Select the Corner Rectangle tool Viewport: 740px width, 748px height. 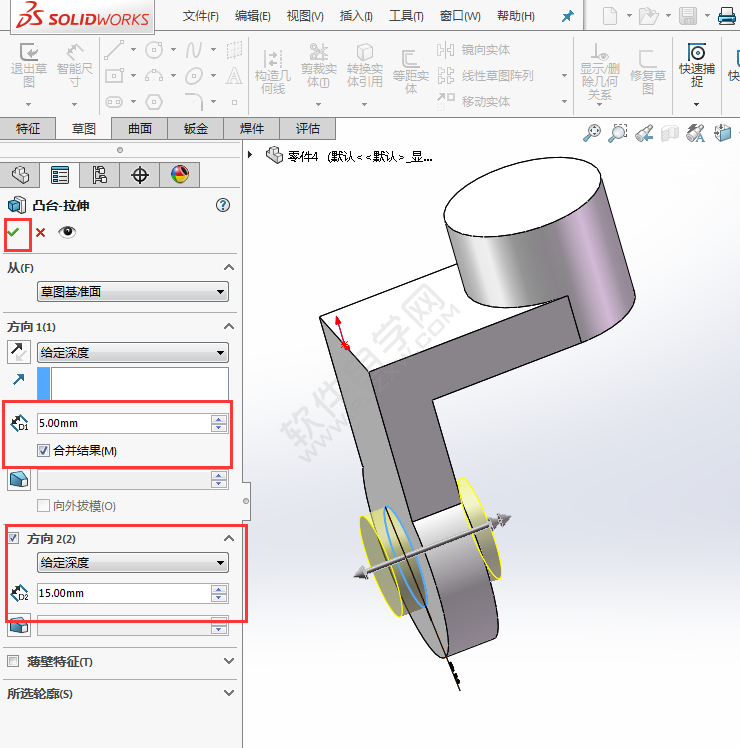coord(115,75)
